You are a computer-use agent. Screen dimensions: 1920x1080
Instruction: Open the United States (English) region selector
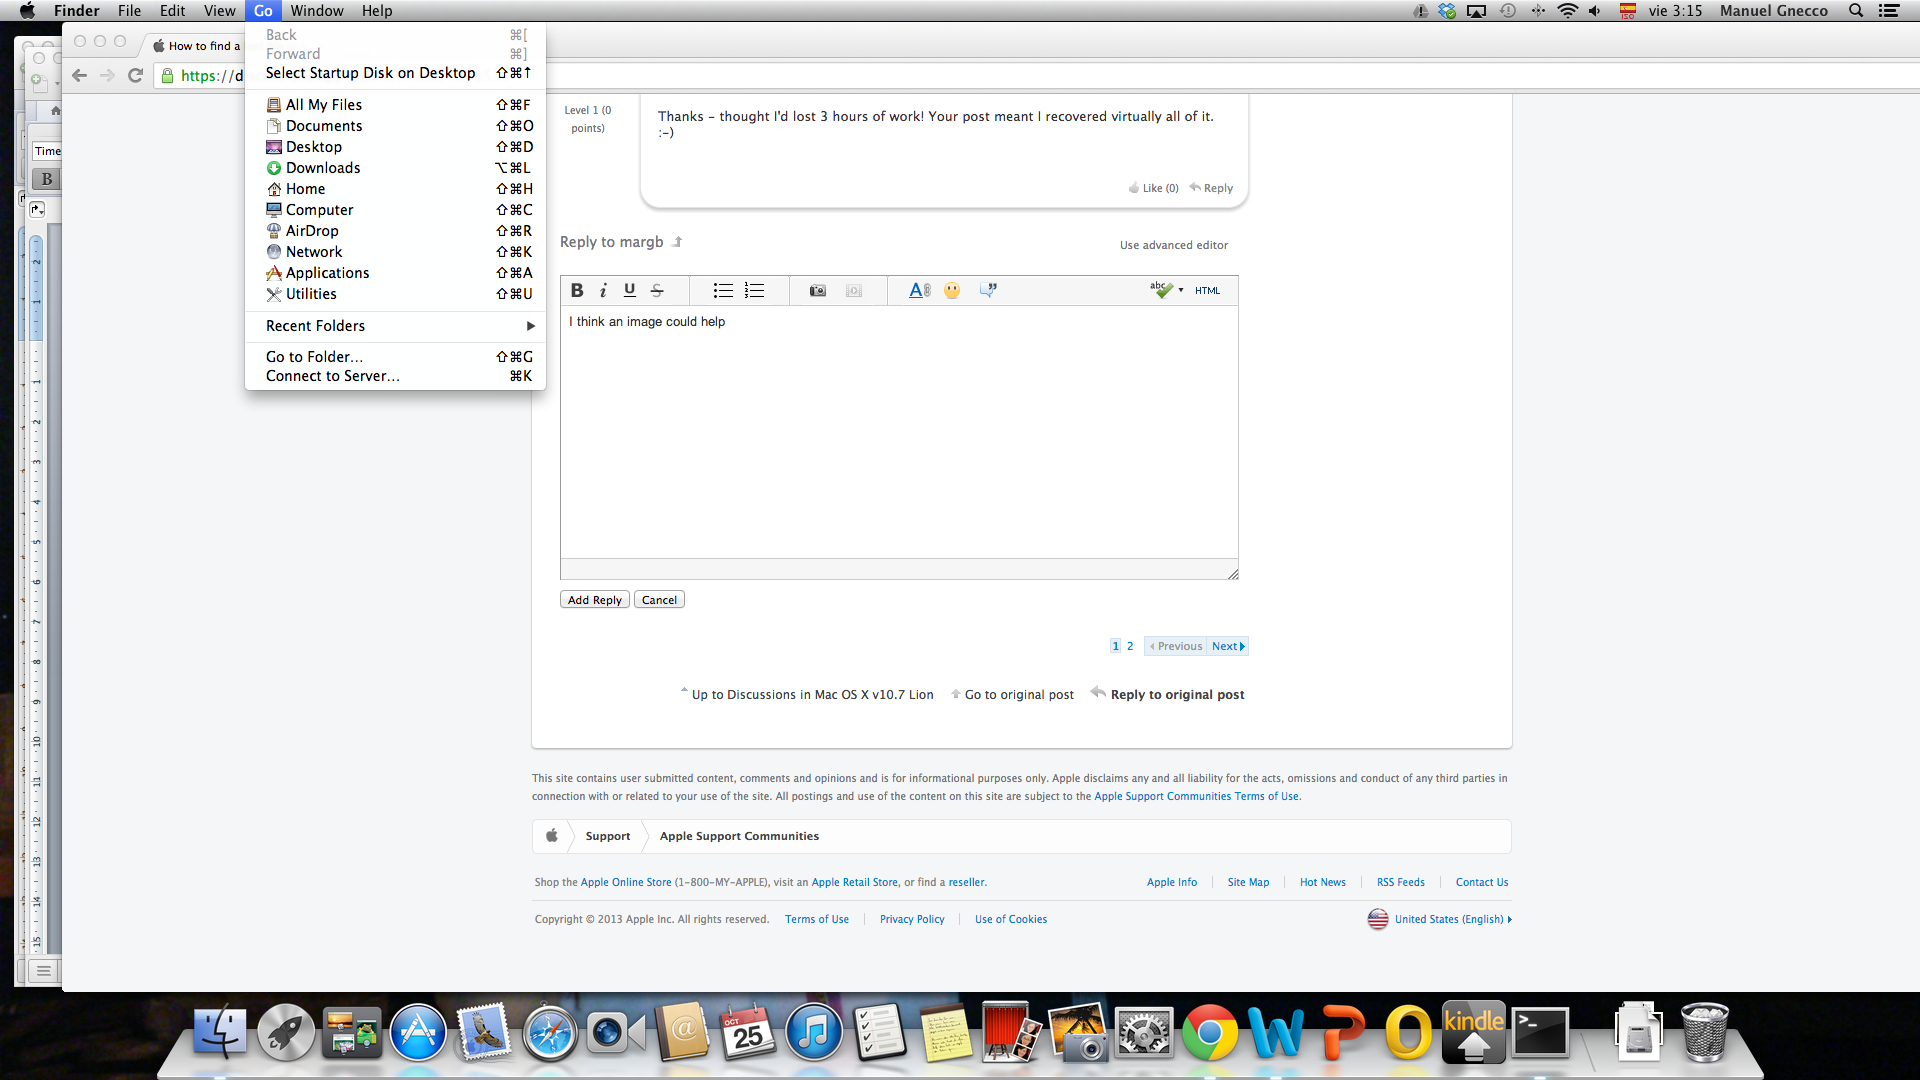[x=1448, y=919]
